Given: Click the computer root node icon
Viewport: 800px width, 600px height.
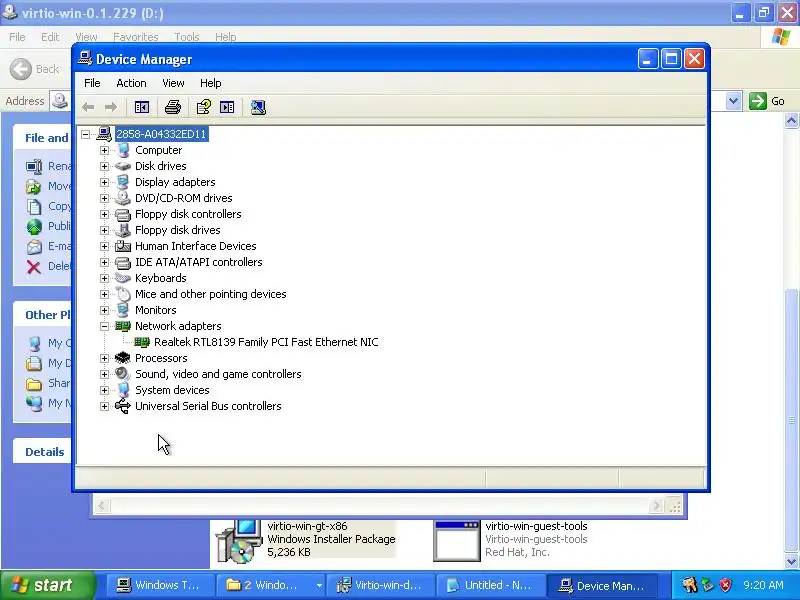Looking at the screenshot, I should point(104,134).
